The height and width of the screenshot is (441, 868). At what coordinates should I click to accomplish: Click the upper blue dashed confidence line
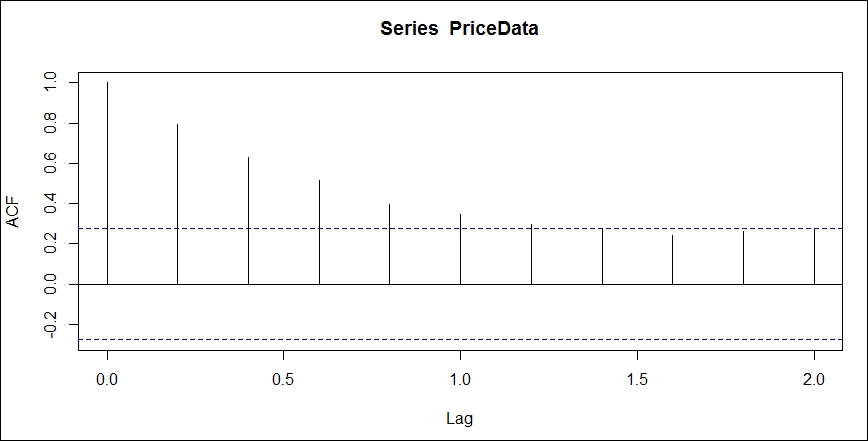pos(460,229)
